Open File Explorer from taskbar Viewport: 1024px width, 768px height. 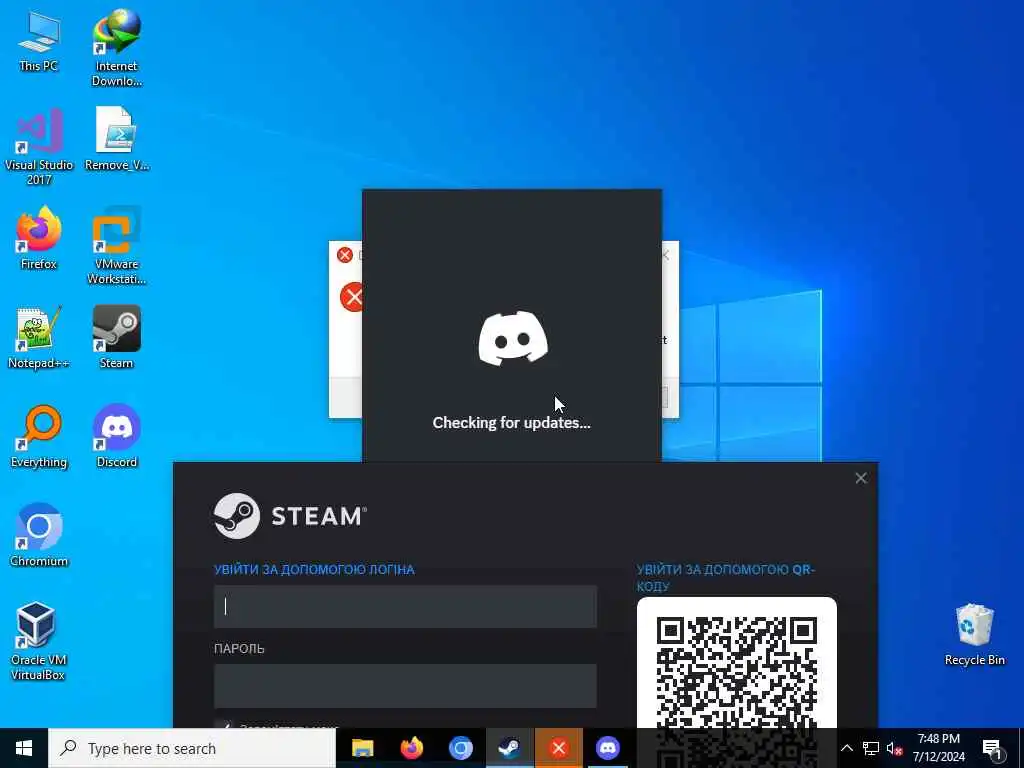(x=362, y=748)
